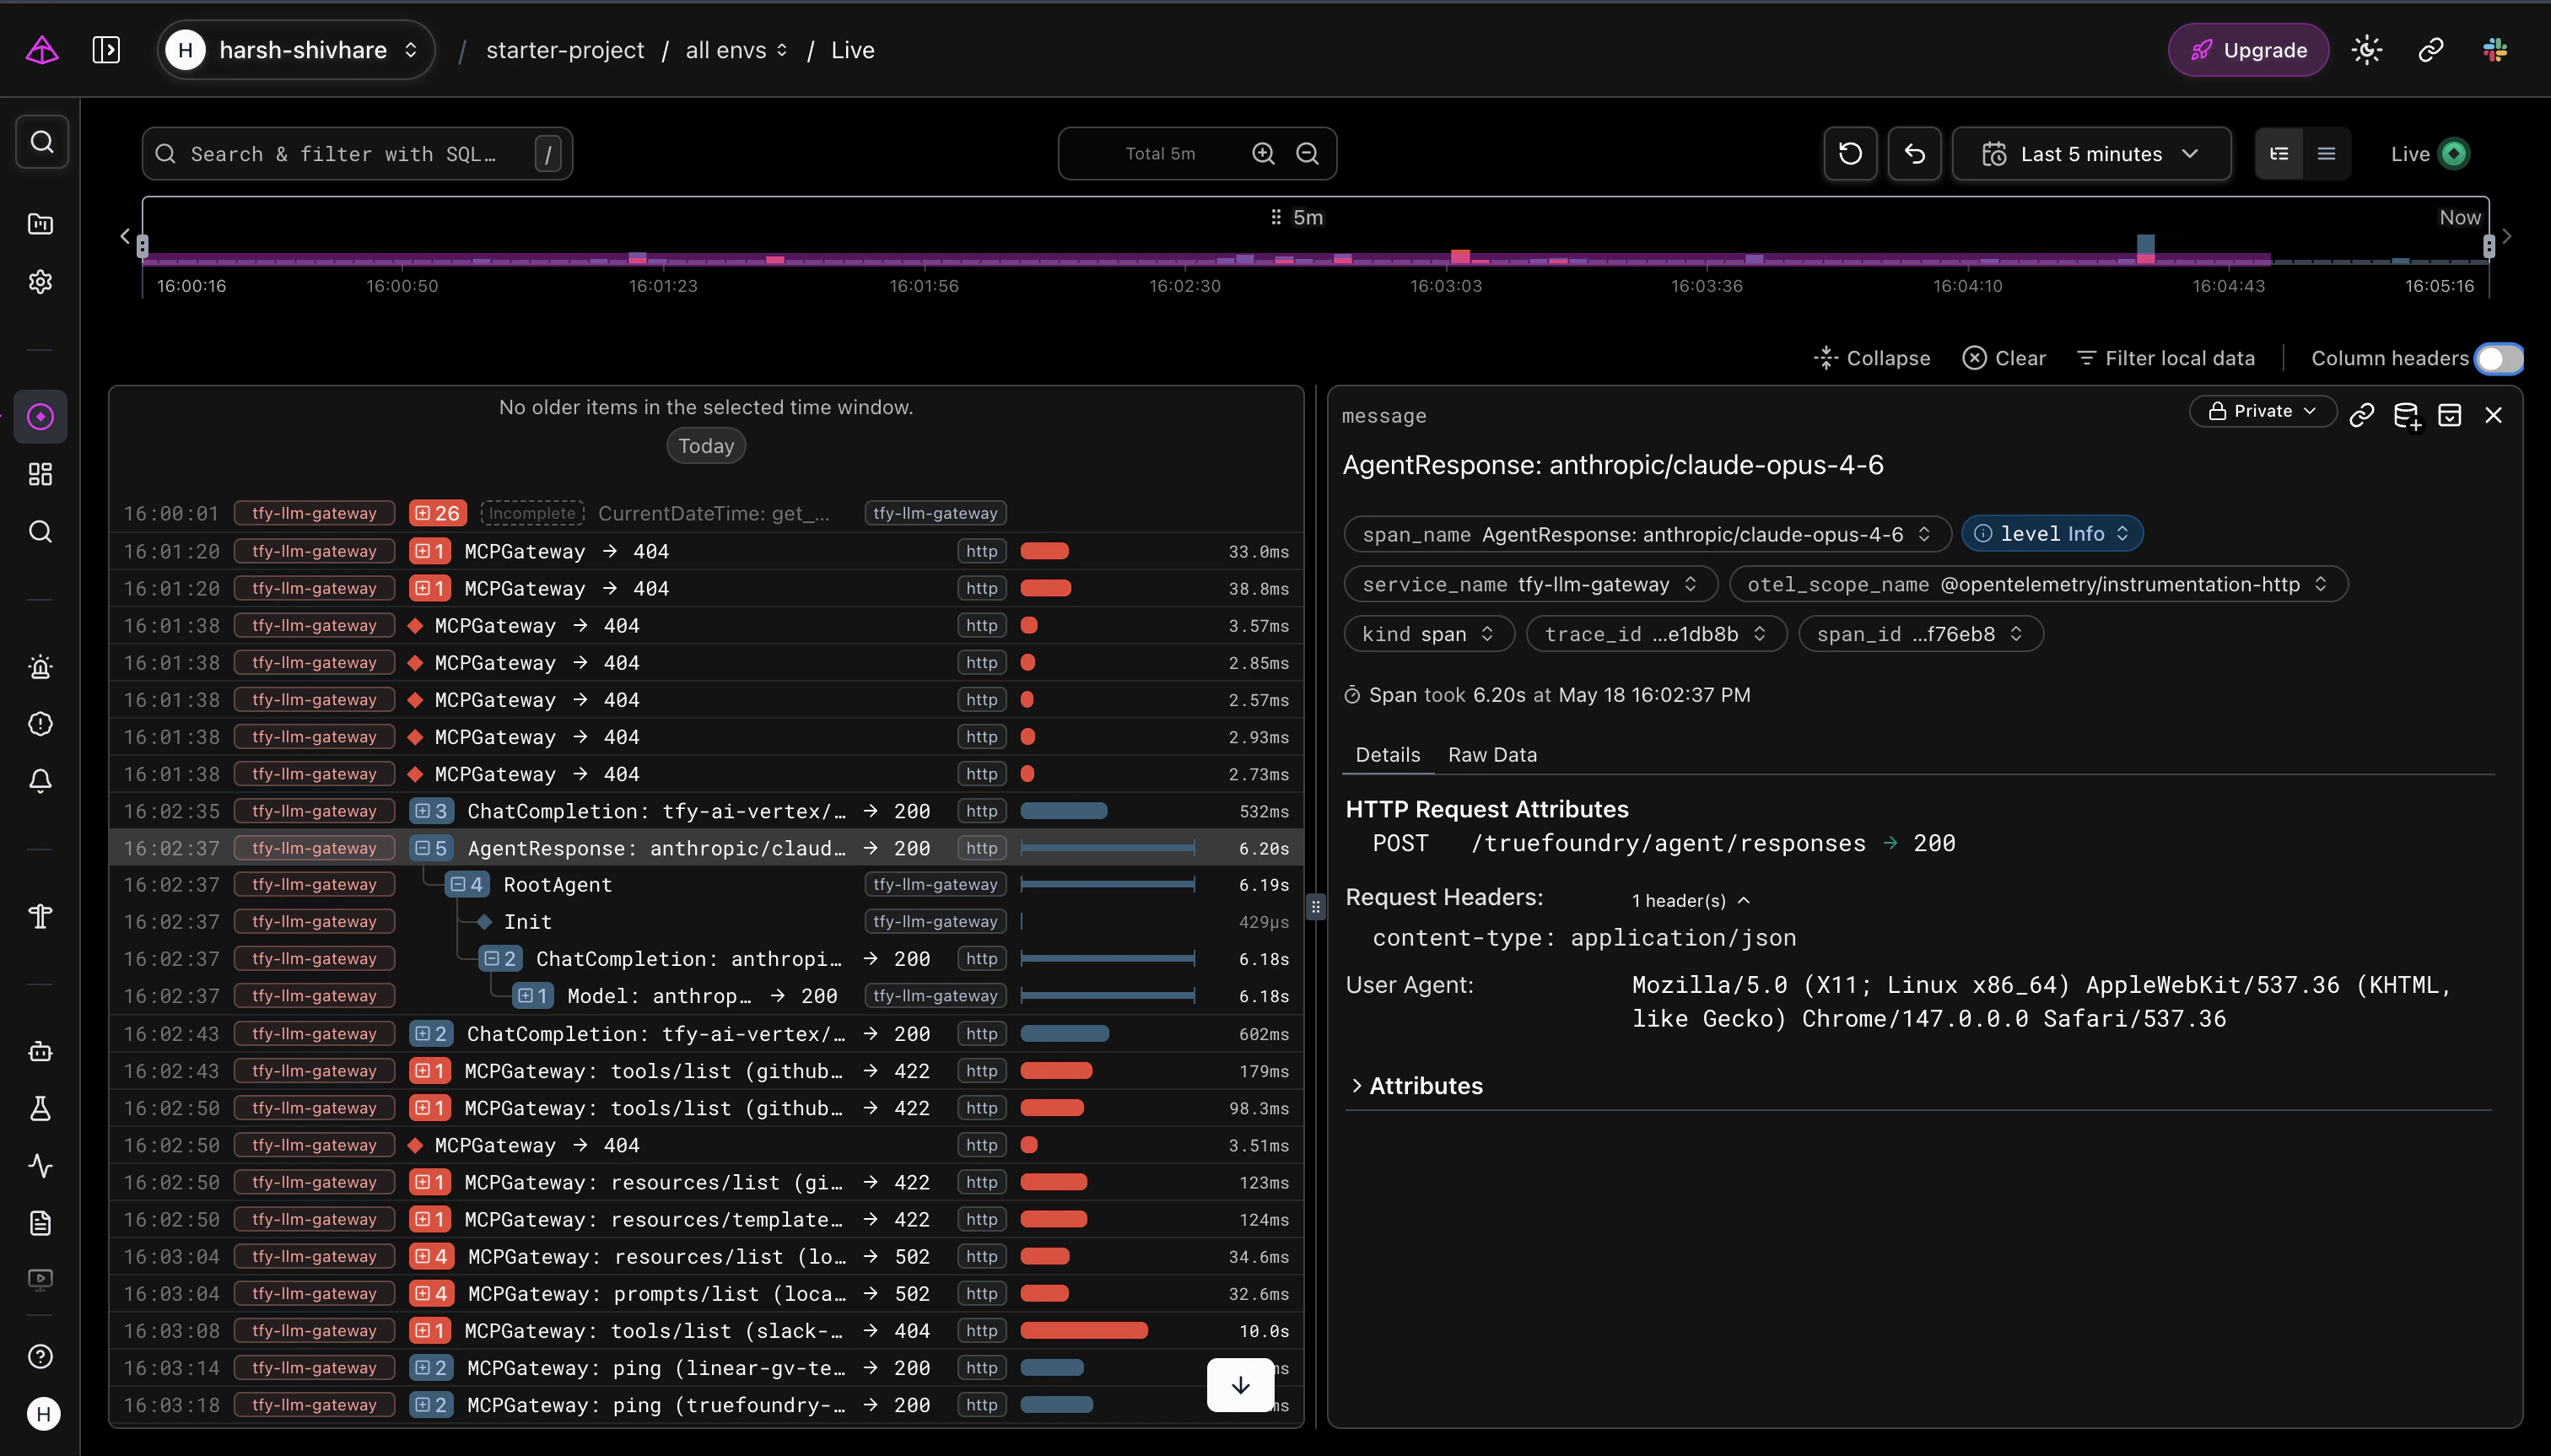Zoom out on the timeline

[1308, 153]
